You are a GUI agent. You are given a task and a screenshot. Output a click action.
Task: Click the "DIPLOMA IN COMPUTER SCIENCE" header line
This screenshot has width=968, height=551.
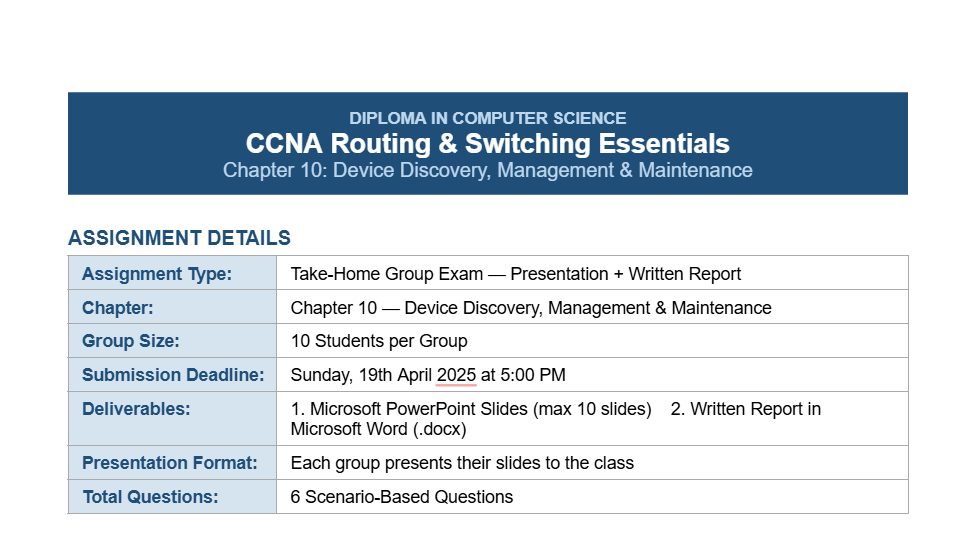tap(488, 118)
